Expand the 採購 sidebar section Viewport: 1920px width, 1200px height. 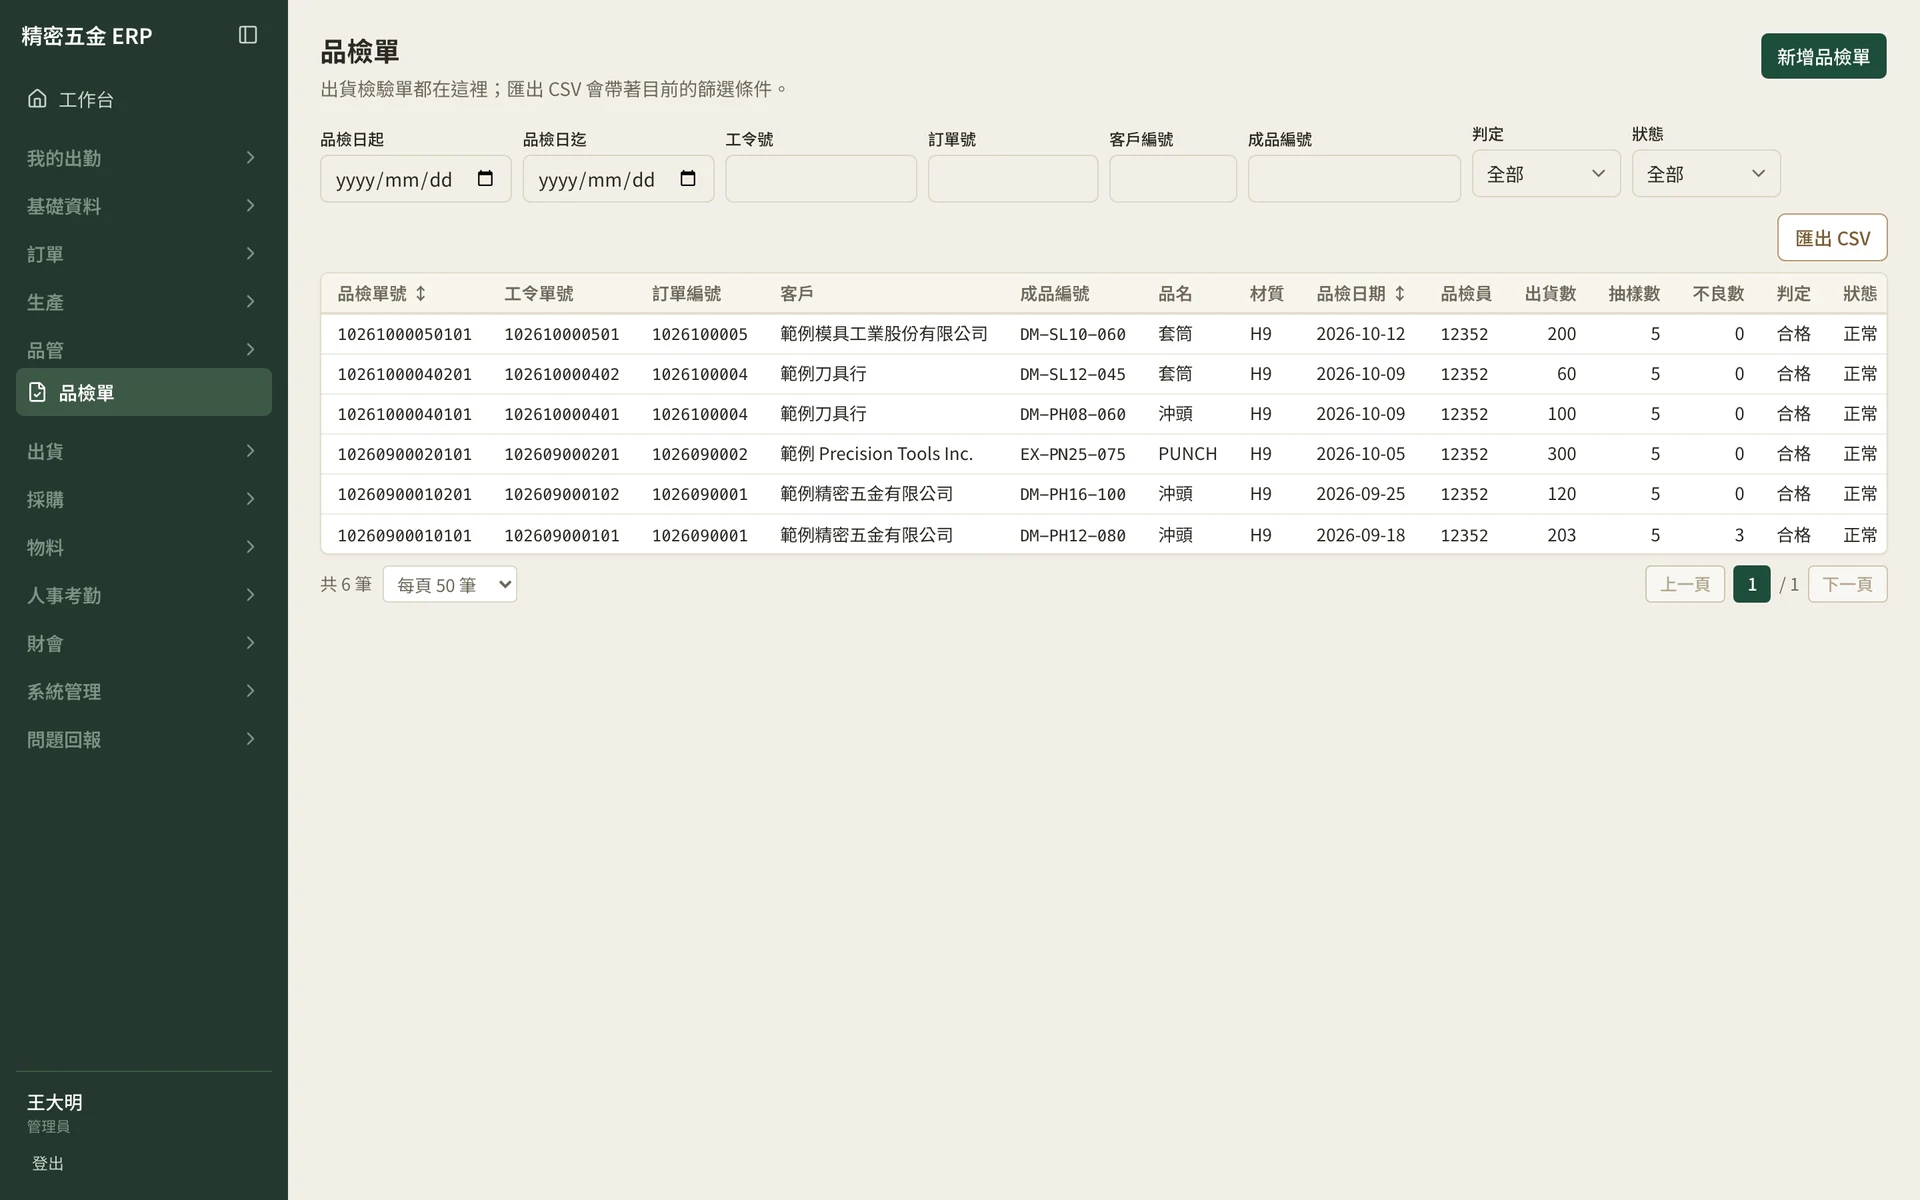(x=144, y=499)
